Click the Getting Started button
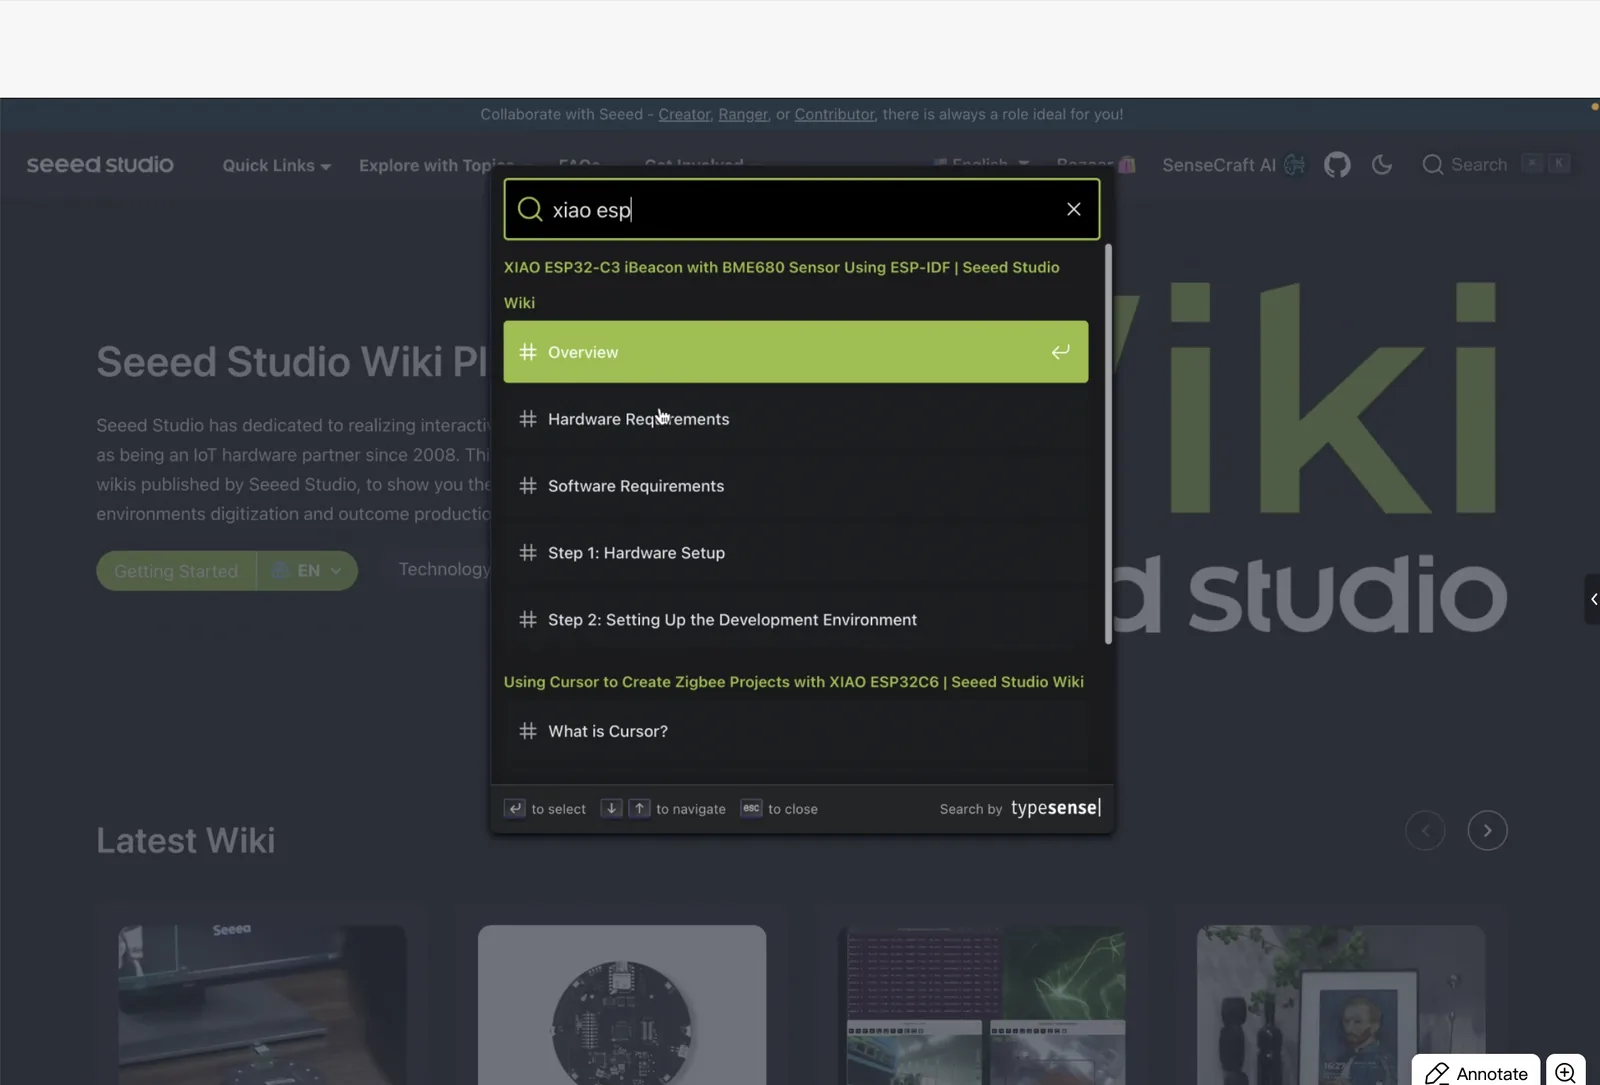The image size is (1600, 1085). click(176, 571)
